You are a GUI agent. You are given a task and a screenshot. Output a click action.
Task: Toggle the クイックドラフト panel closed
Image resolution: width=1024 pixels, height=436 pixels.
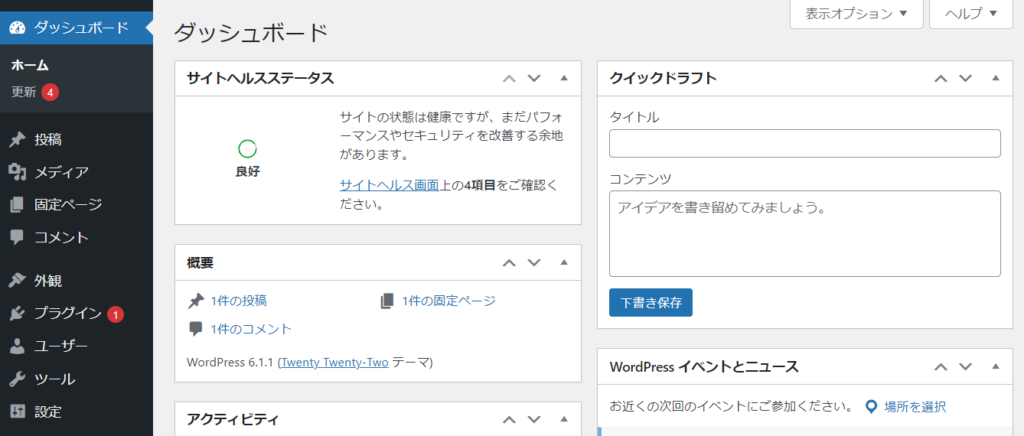pyautogui.click(x=995, y=78)
